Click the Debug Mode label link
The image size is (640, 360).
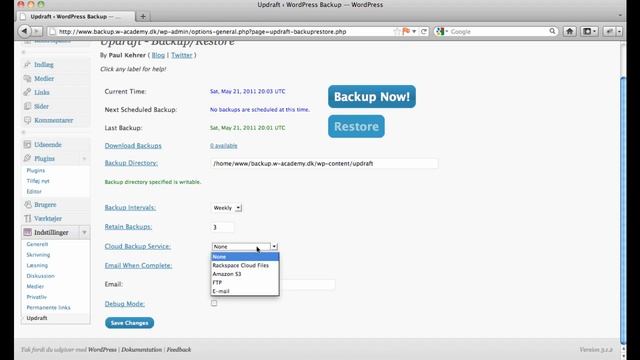[124, 304]
